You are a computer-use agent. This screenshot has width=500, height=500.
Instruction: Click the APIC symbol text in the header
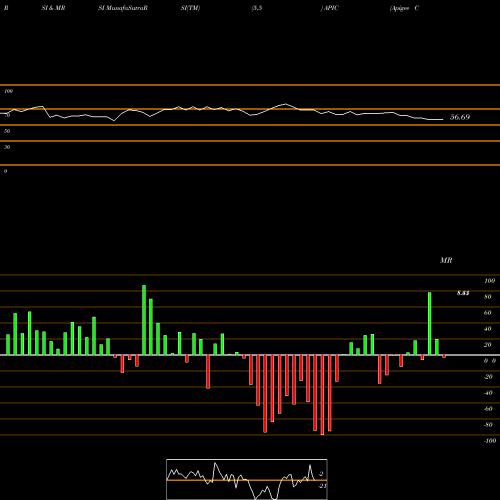pyautogui.click(x=331, y=8)
